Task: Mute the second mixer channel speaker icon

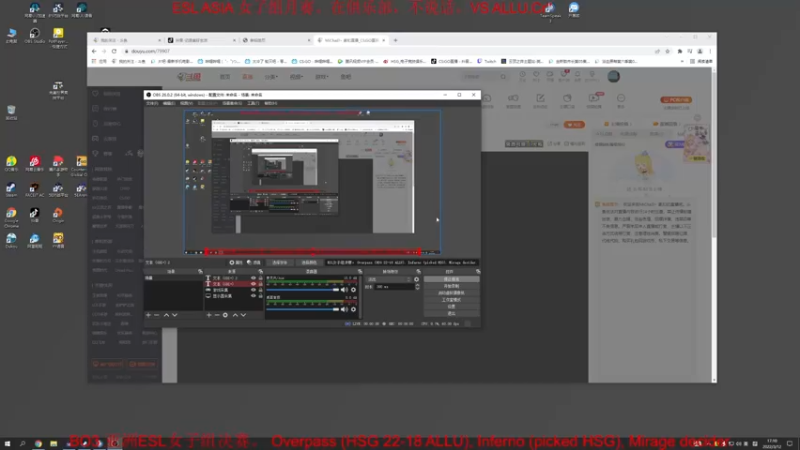Action: [x=344, y=309]
